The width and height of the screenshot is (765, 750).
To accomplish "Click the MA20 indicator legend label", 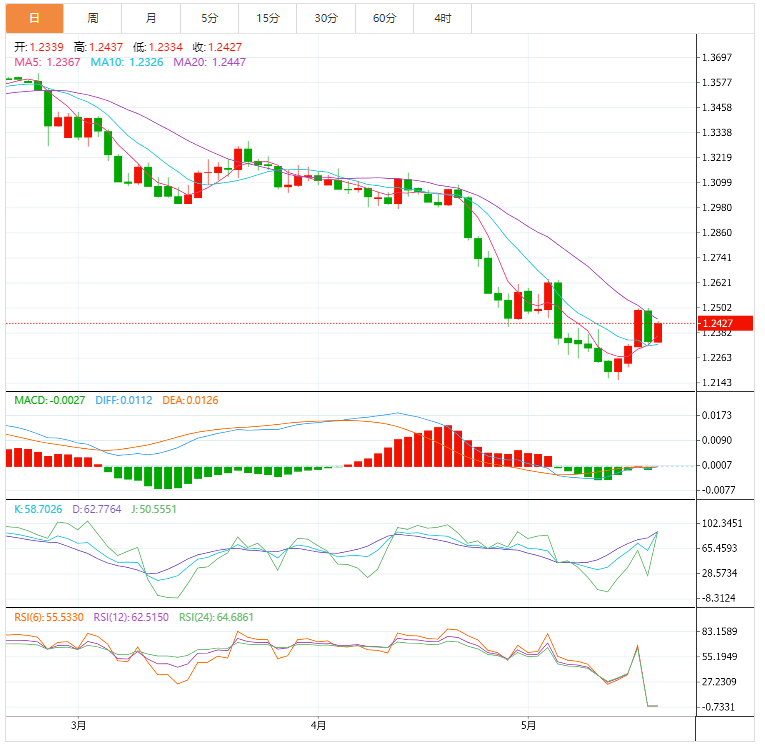I will tap(210, 62).
